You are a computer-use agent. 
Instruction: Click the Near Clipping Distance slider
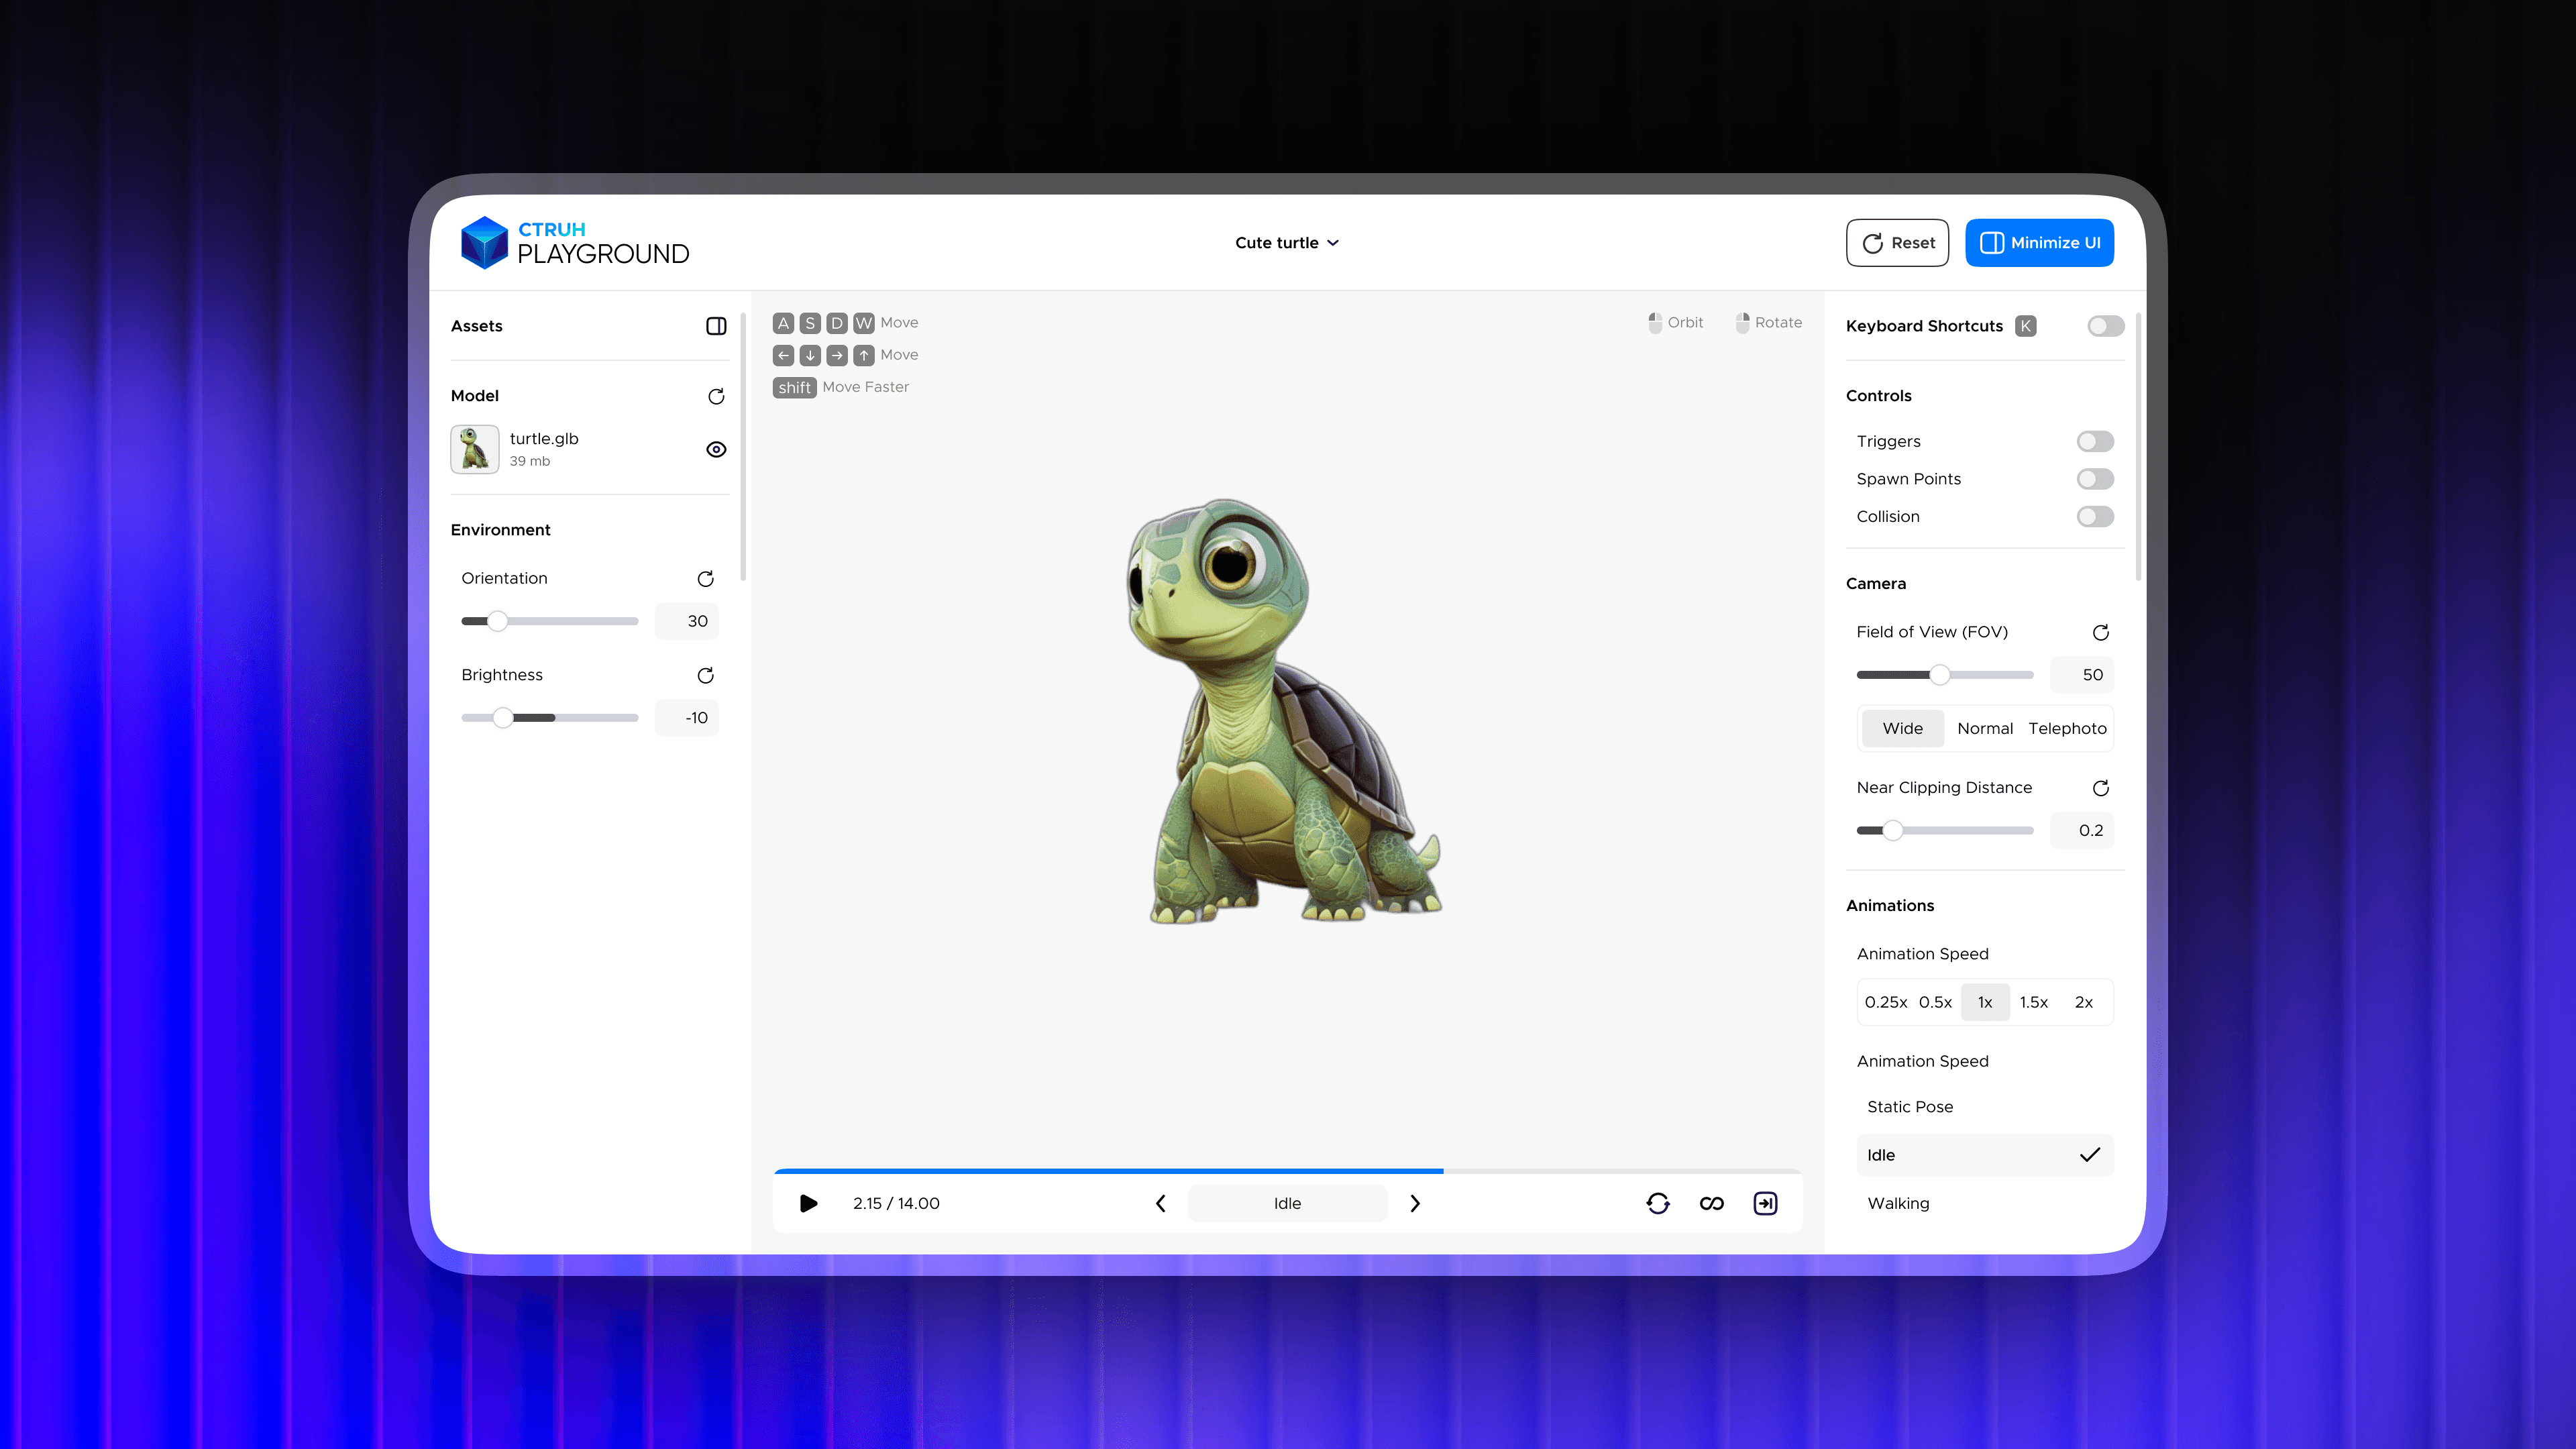tap(1944, 830)
